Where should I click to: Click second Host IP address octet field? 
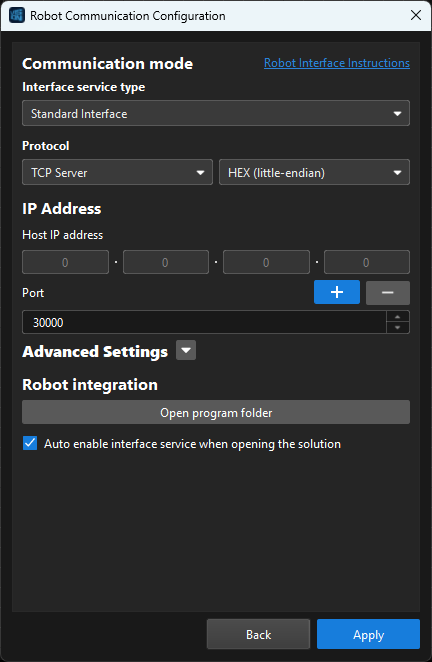tap(166, 262)
